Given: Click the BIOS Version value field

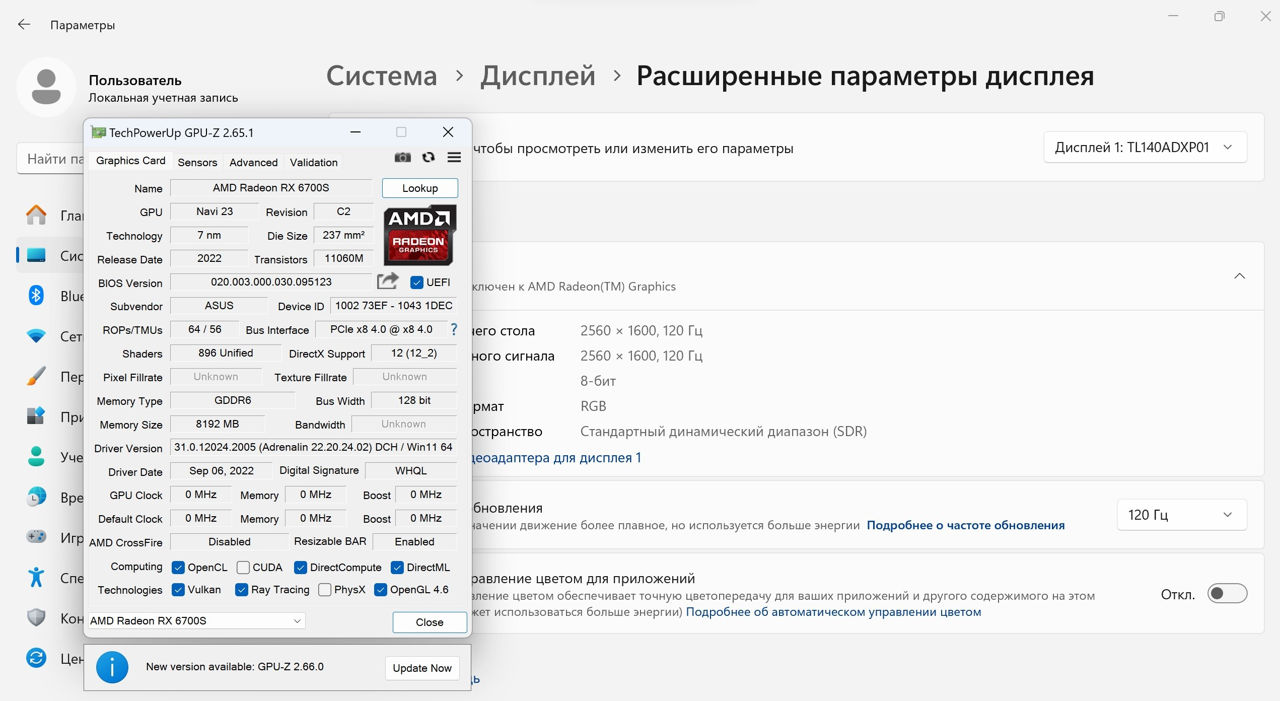Looking at the screenshot, I should (271, 282).
